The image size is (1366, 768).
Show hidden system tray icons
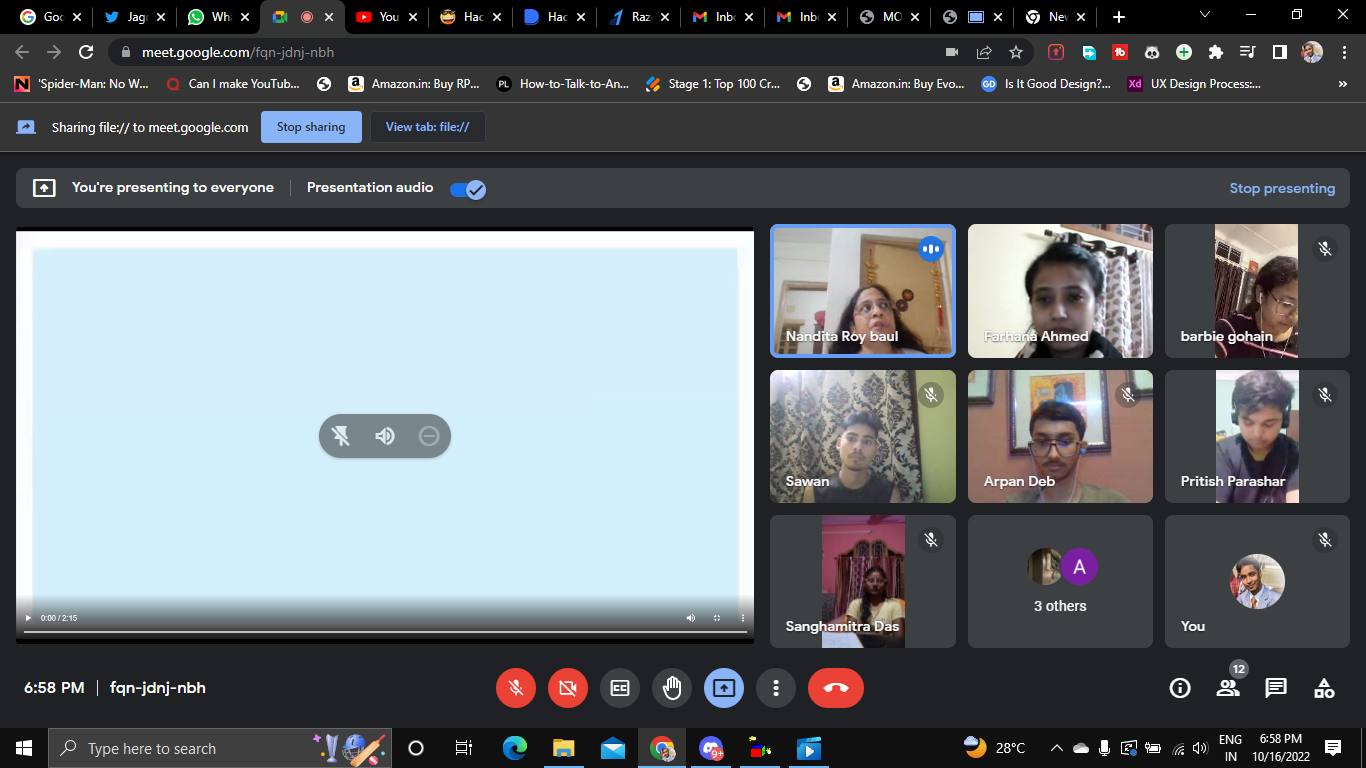[1056, 748]
